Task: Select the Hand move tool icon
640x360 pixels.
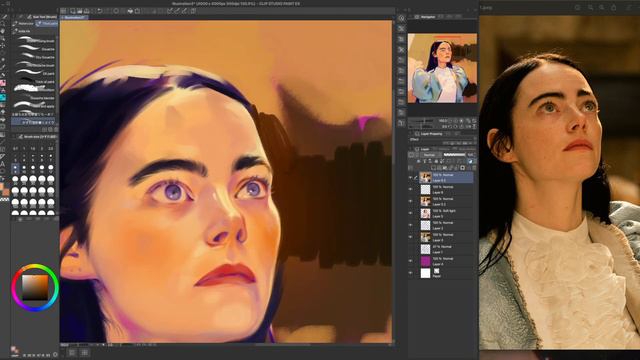Action: tap(3, 31)
